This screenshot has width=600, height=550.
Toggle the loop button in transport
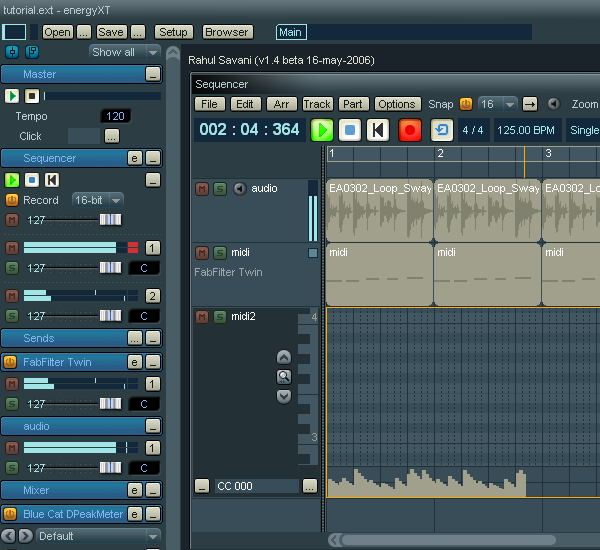(442, 130)
